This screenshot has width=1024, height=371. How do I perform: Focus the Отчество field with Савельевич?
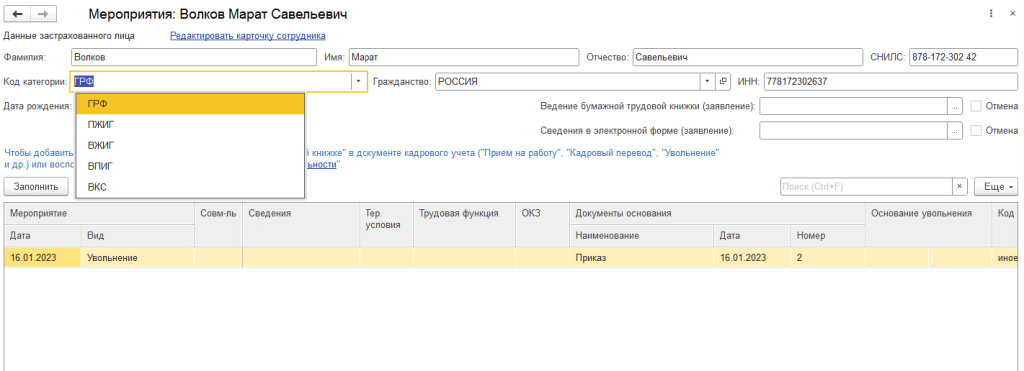click(748, 57)
